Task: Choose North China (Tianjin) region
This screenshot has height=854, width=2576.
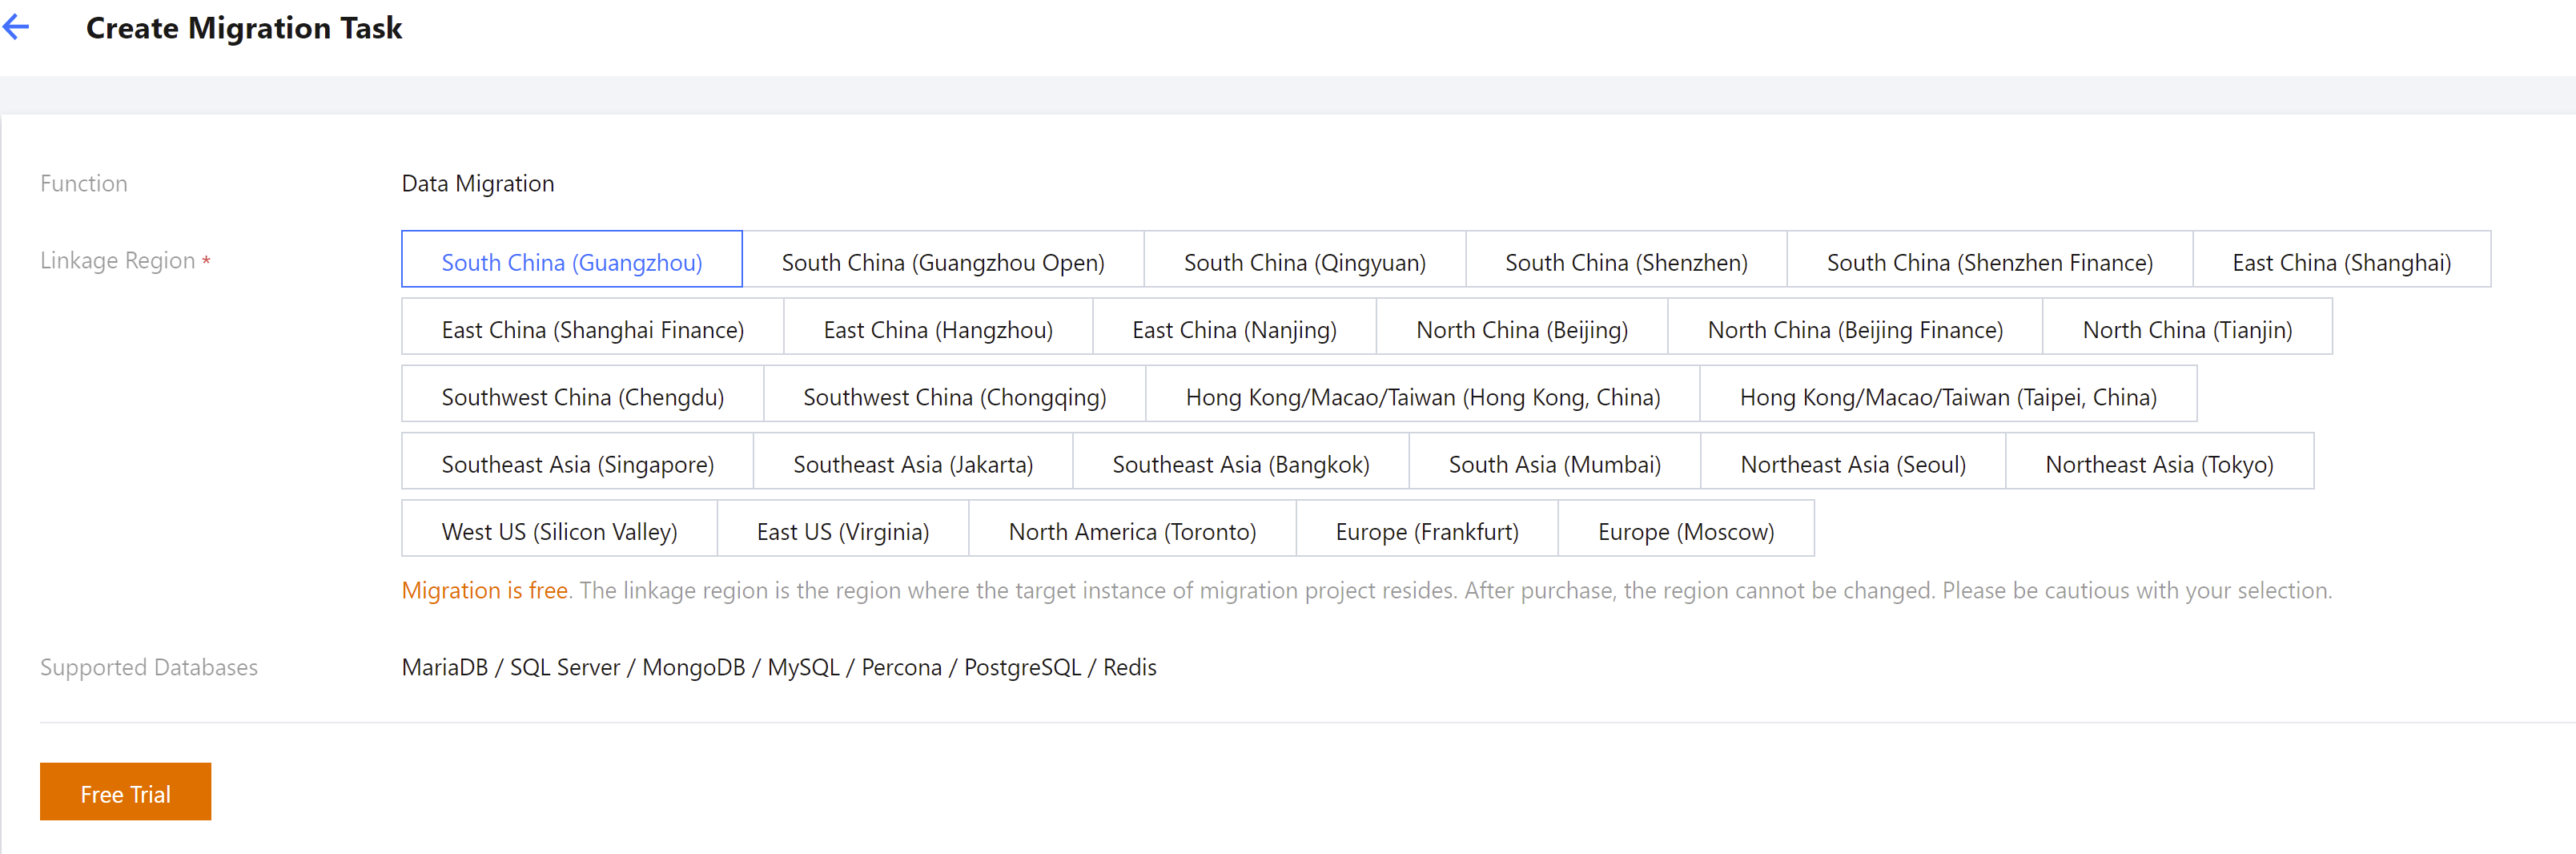Action: pyautogui.click(x=2188, y=327)
